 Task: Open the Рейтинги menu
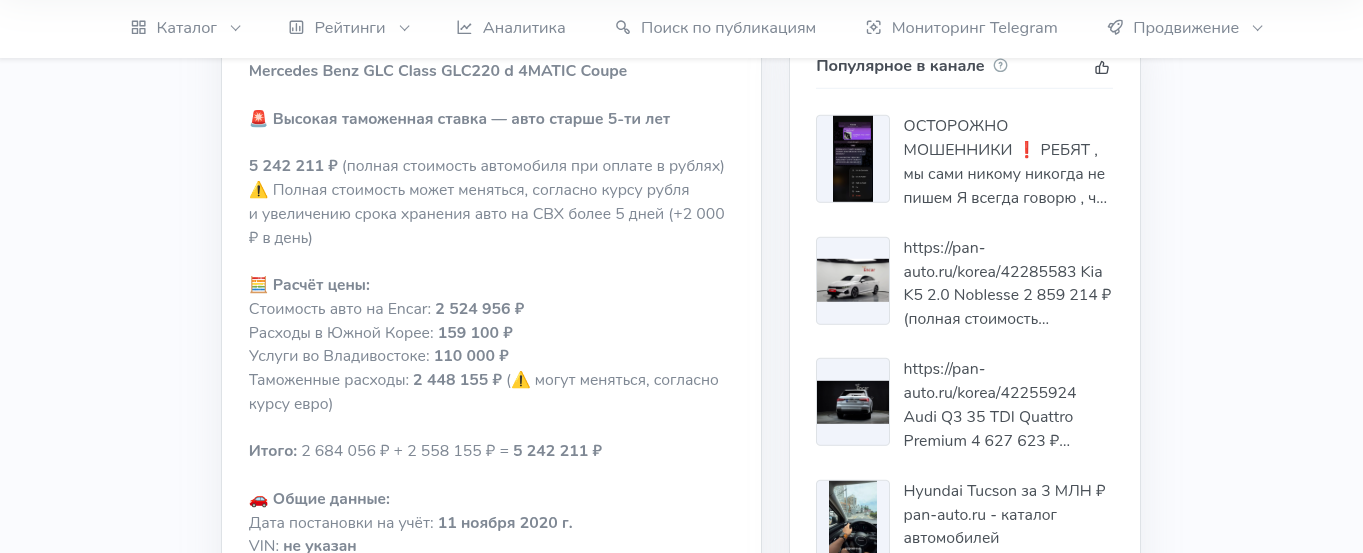350,28
